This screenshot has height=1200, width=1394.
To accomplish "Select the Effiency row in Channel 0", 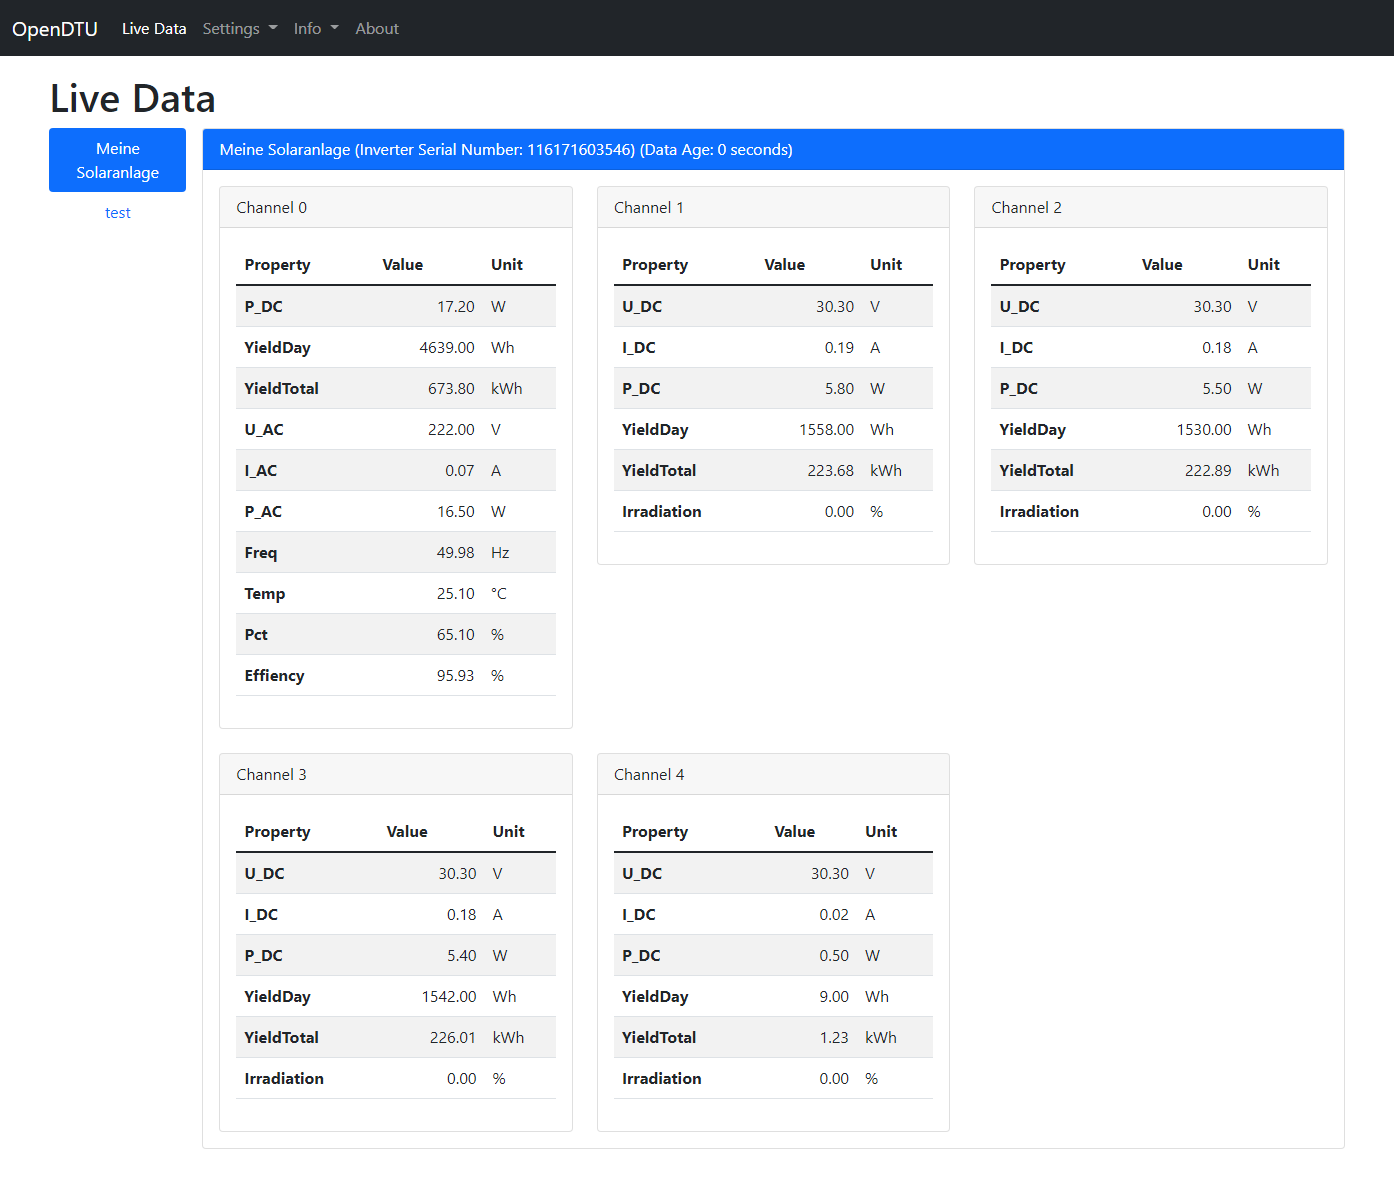I will [395, 676].
